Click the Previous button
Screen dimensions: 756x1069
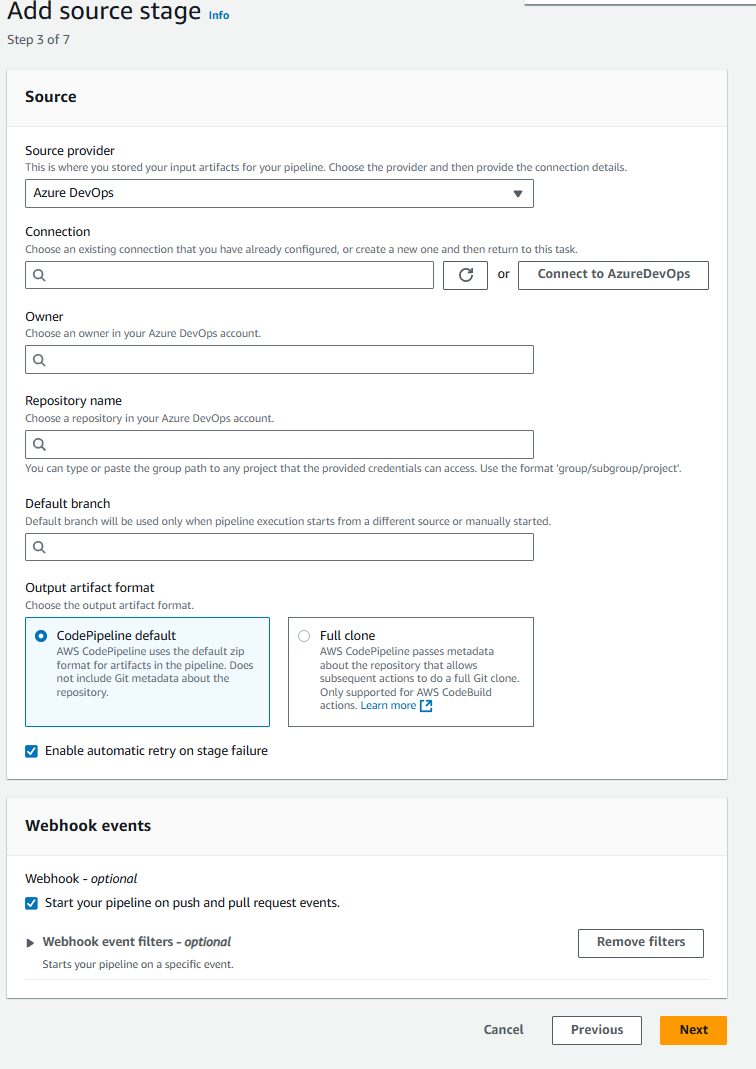point(596,1029)
